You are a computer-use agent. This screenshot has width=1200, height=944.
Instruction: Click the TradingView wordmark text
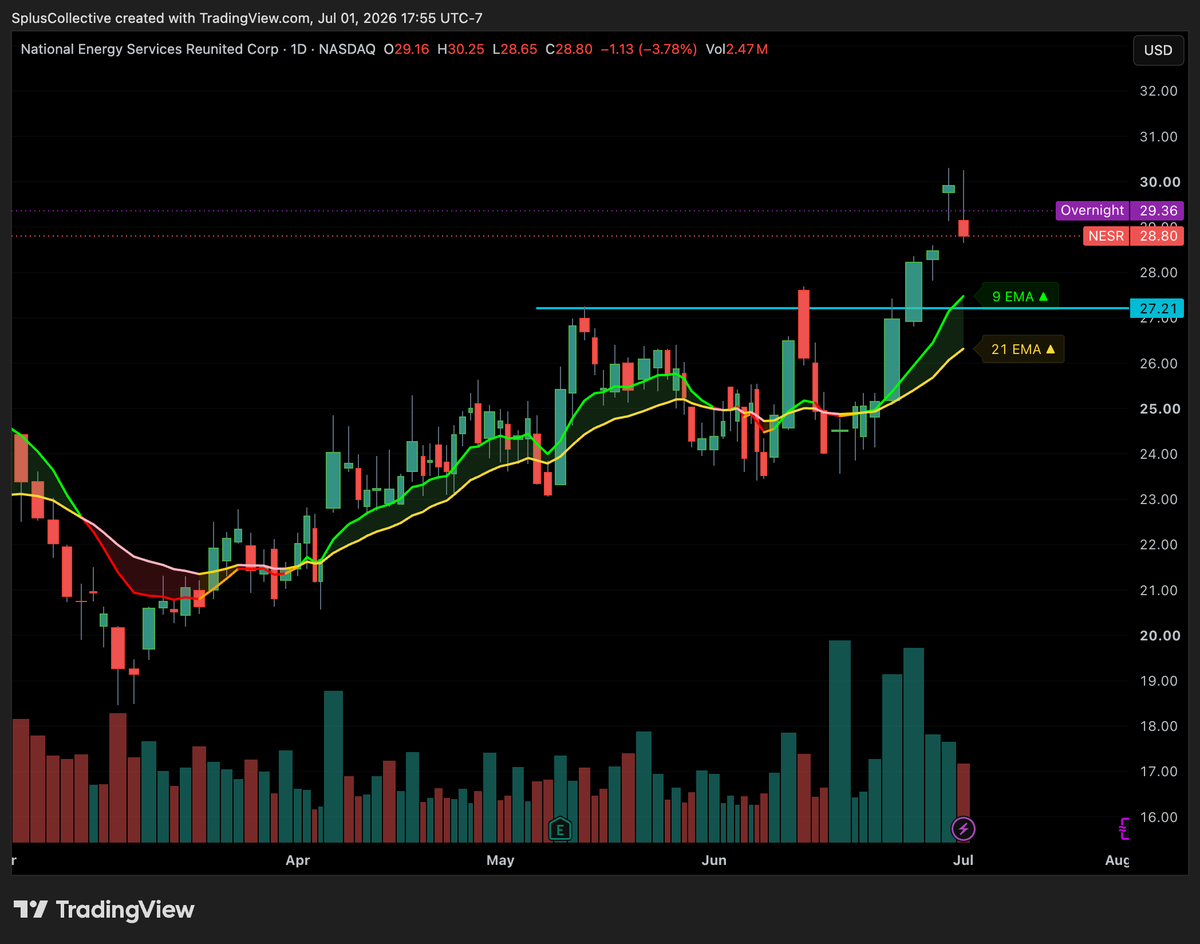pyautogui.click(x=125, y=910)
